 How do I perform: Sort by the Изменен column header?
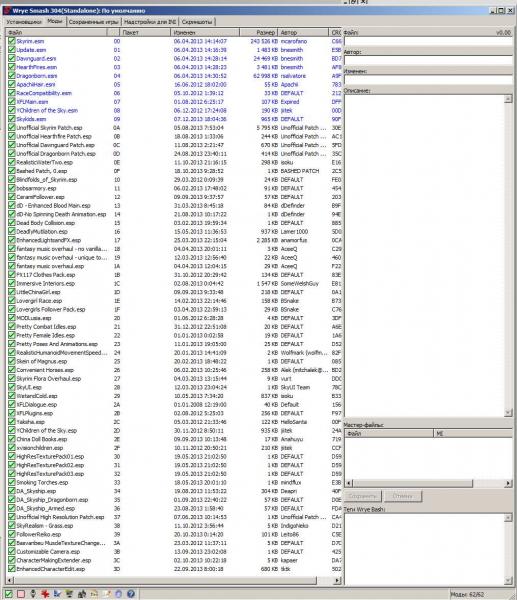205,33
